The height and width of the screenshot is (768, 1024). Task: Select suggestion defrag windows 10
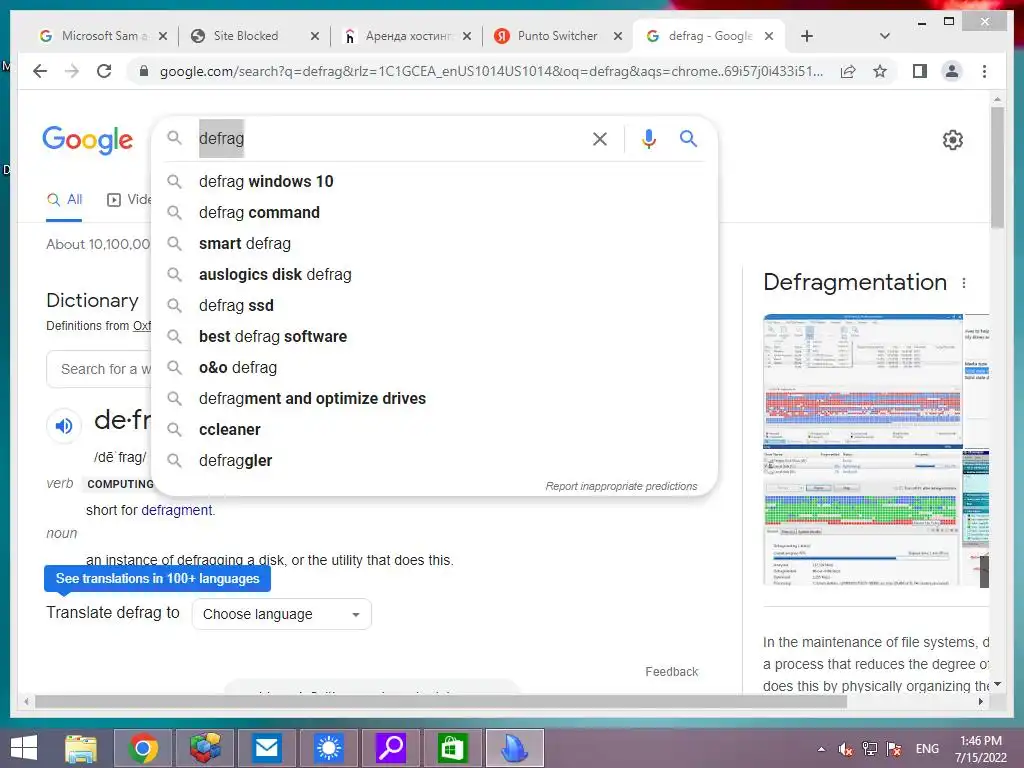[x=434, y=182]
